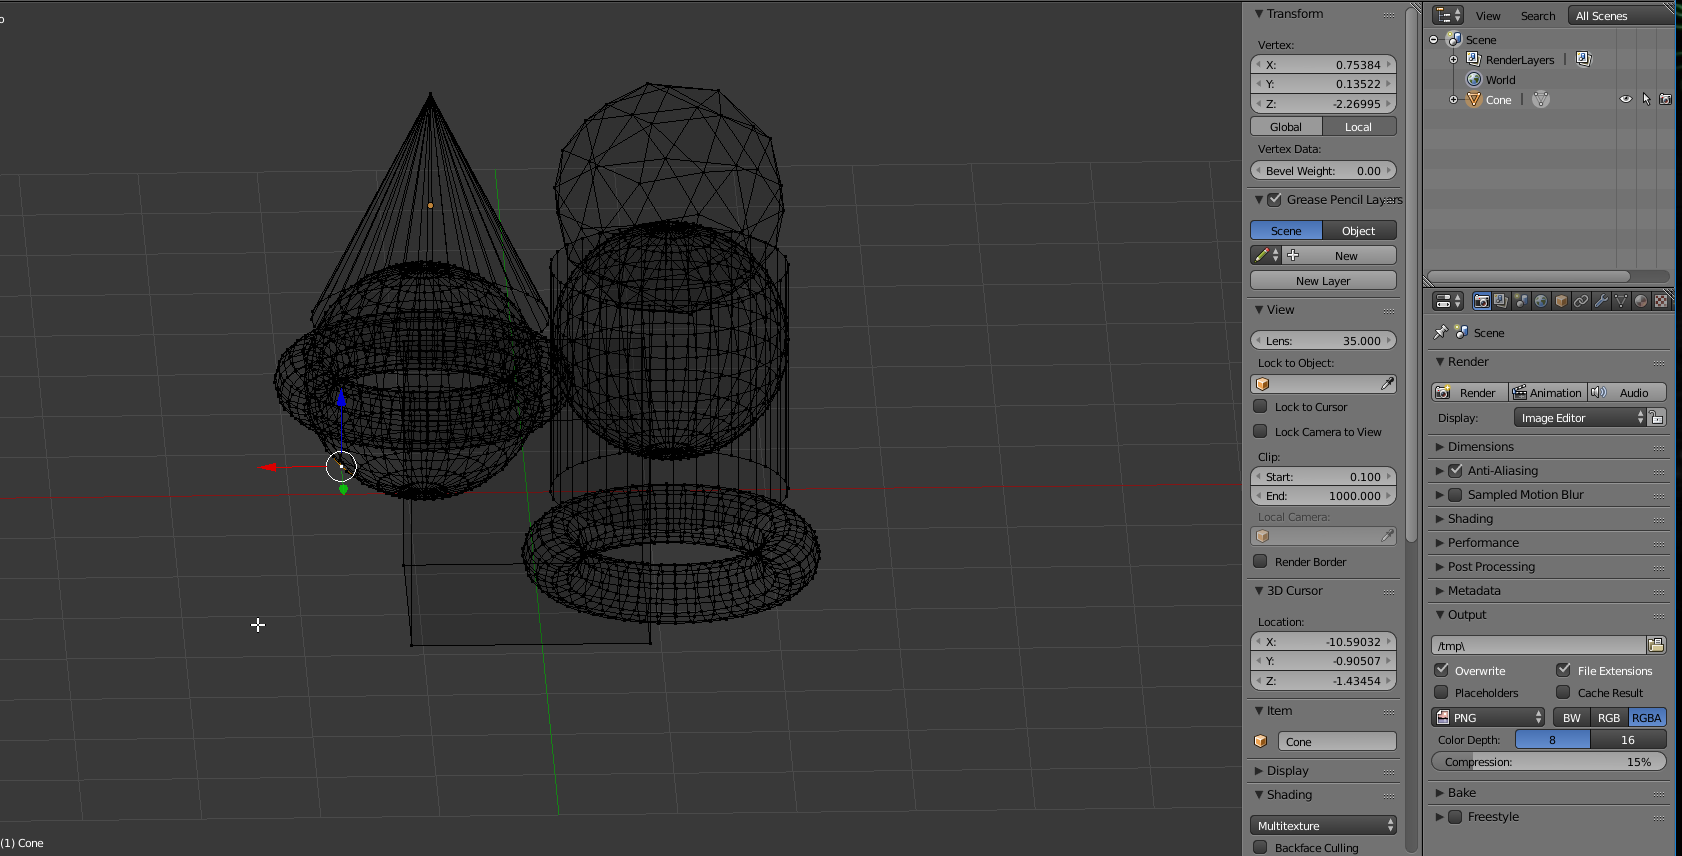Click the RenderLayers icon in the outliner
Screen dimensions: 1682x856
pos(1474,59)
